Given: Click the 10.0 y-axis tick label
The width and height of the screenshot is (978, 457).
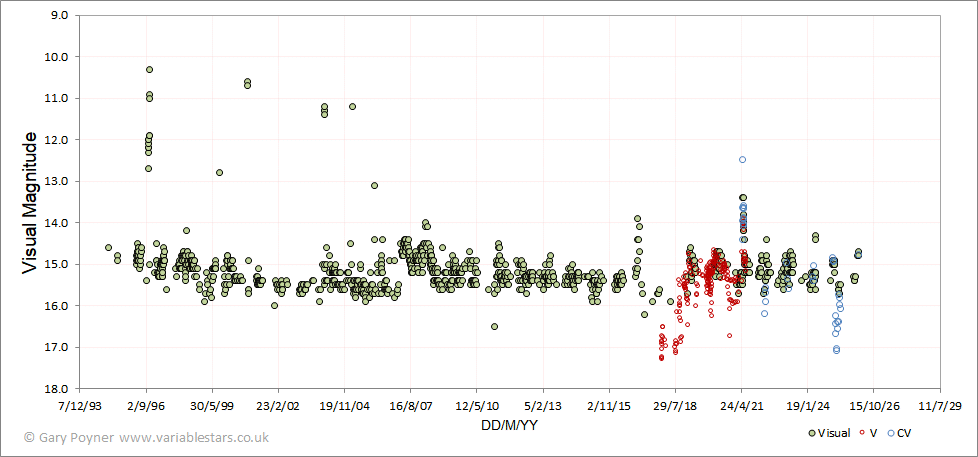Looking at the screenshot, I should (58, 57).
